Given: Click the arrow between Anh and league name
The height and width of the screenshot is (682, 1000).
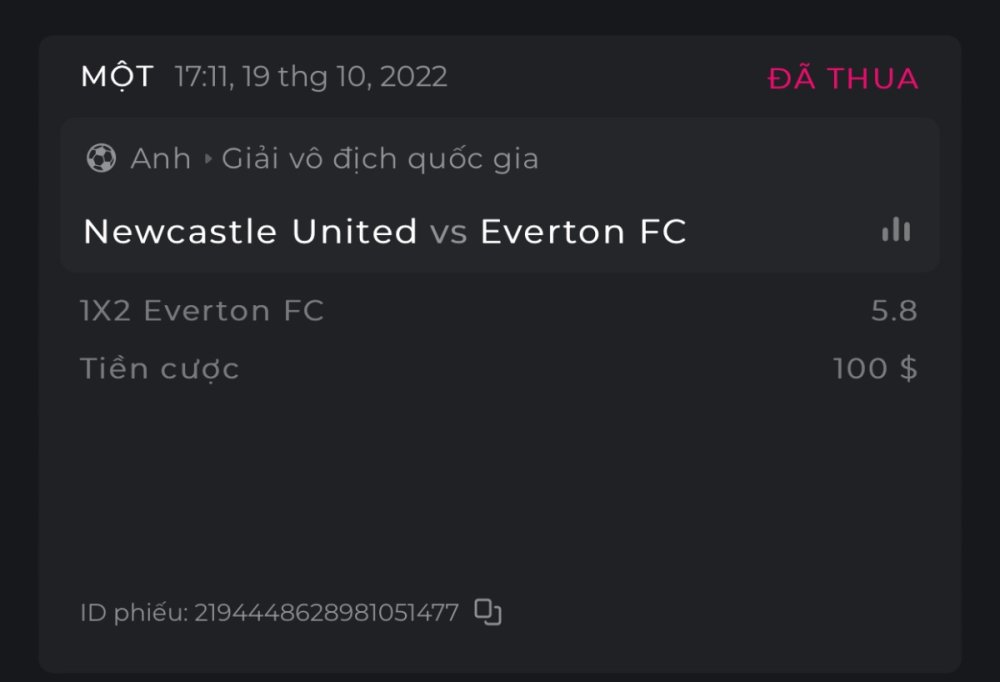Looking at the screenshot, I should [x=208, y=159].
